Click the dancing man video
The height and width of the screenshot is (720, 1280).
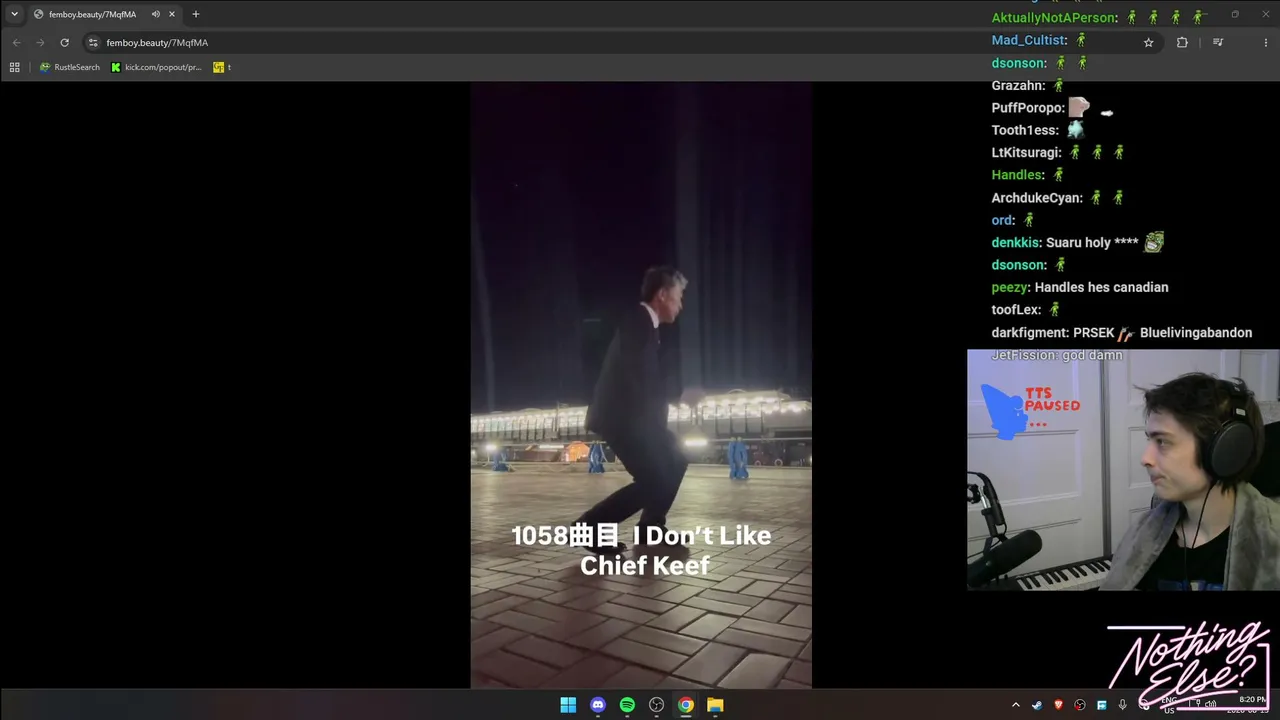pos(641,385)
